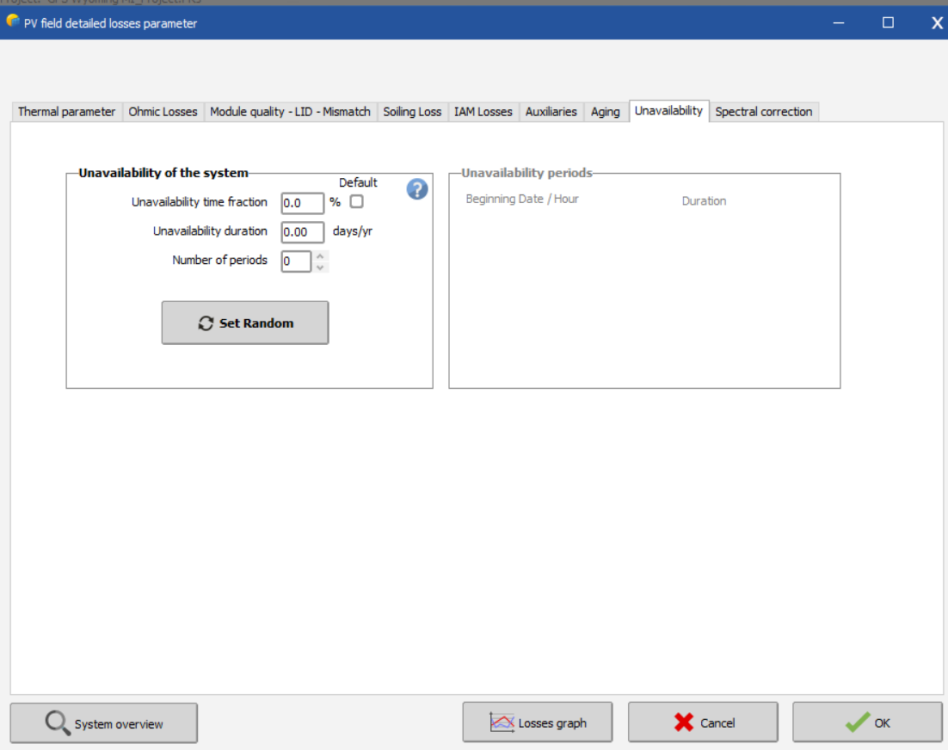948x750 pixels.
Task: Toggle the Default checkbox for unavailability fraction
Action: [x=357, y=202]
